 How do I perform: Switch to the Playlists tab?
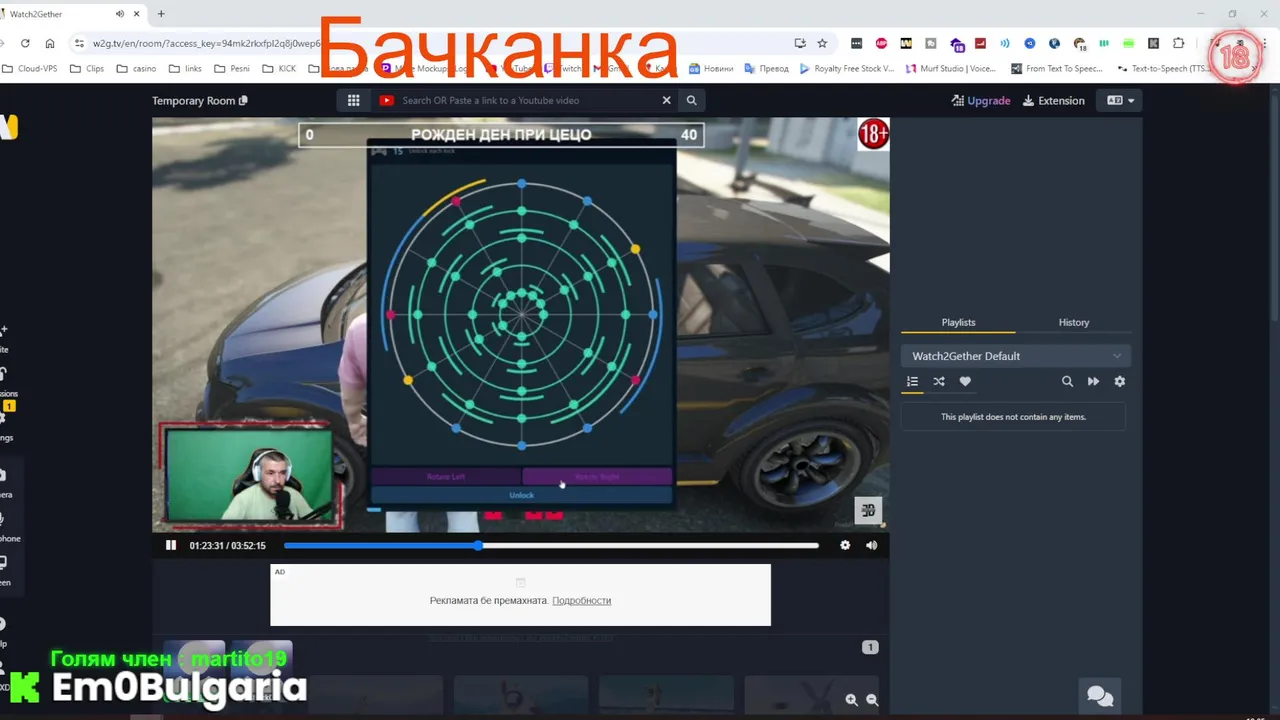[958, 322]
